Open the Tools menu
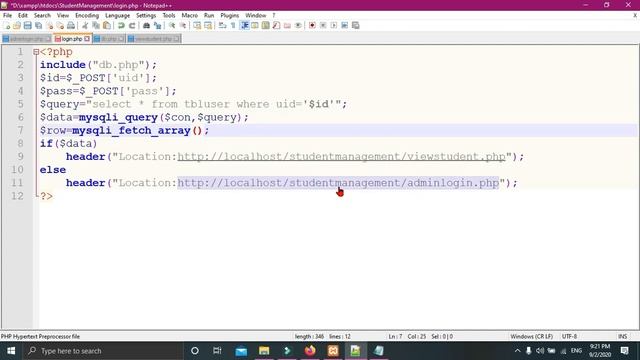The width and height of the screenshot is (640, 360). click(169, 16)
